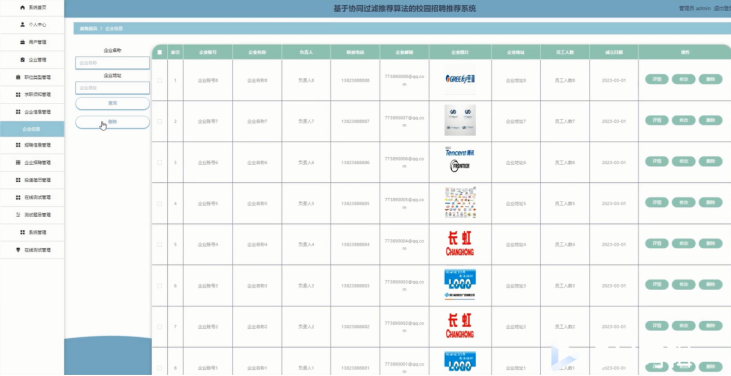Click the batch 删除 button under 查询
731x376 pixels.
pos(112,122)
